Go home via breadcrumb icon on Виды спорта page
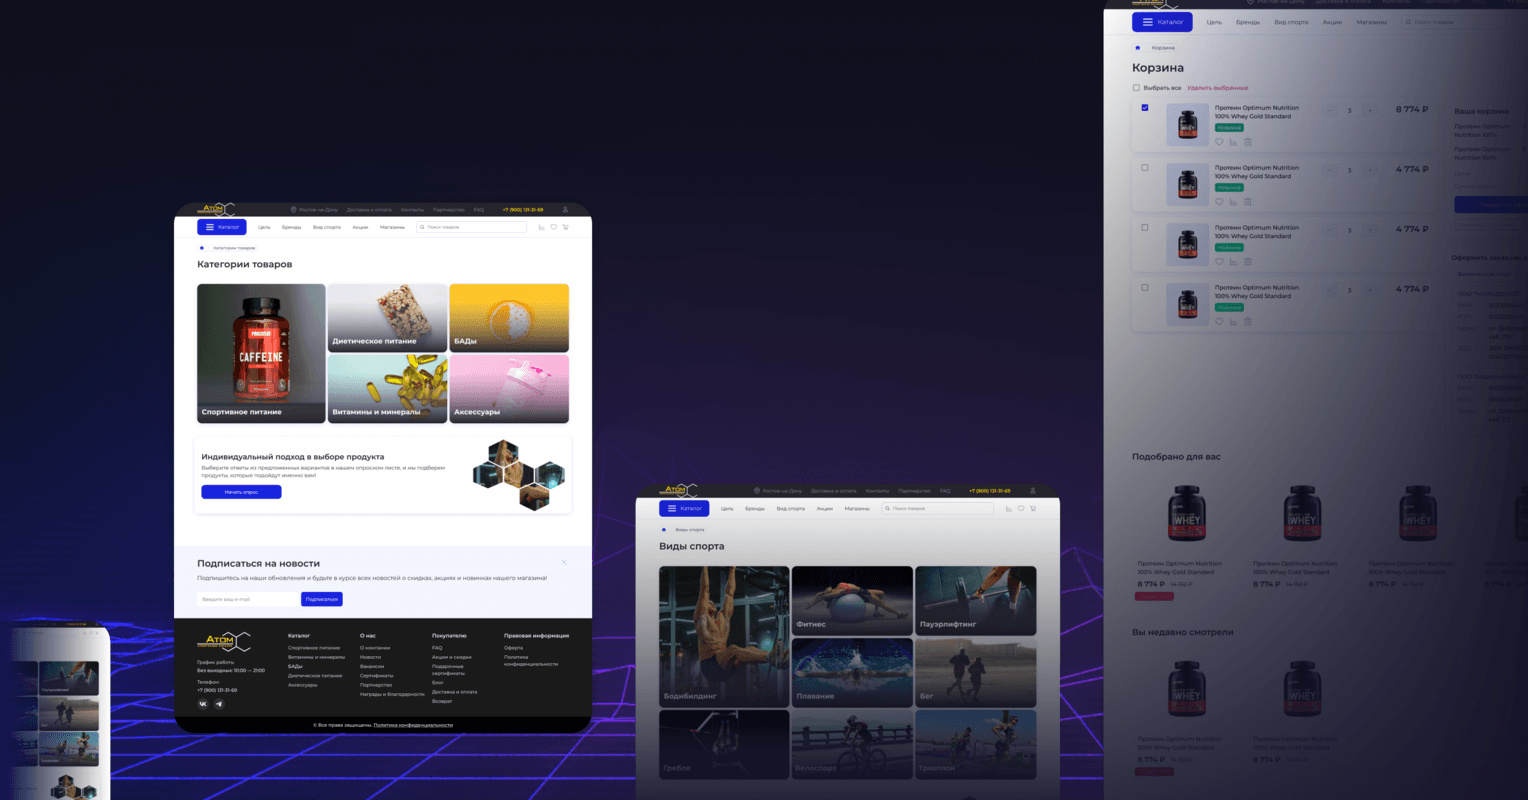The height and width of the screenshot is (800, 1528). click(x=664, y=530)
